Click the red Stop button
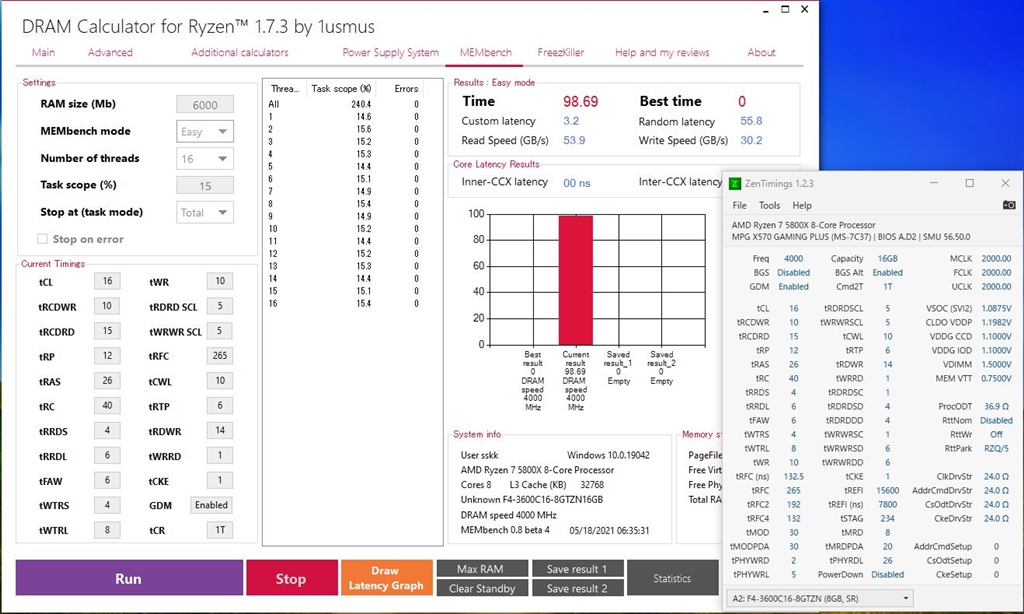This screenshot has width=1024, height=614. tap(291, 577)
